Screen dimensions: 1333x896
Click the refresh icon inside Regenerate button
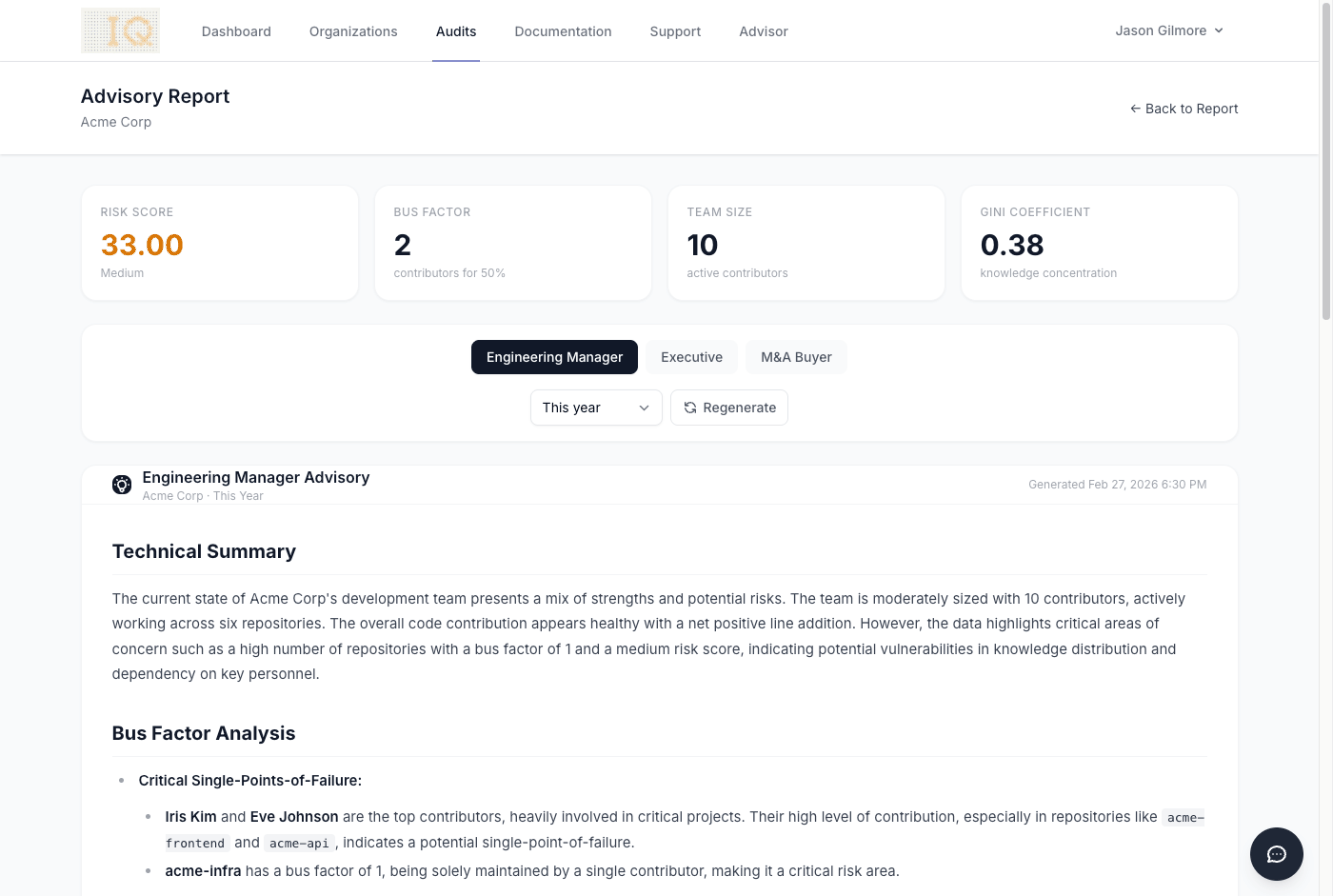[x=691, y=407]
